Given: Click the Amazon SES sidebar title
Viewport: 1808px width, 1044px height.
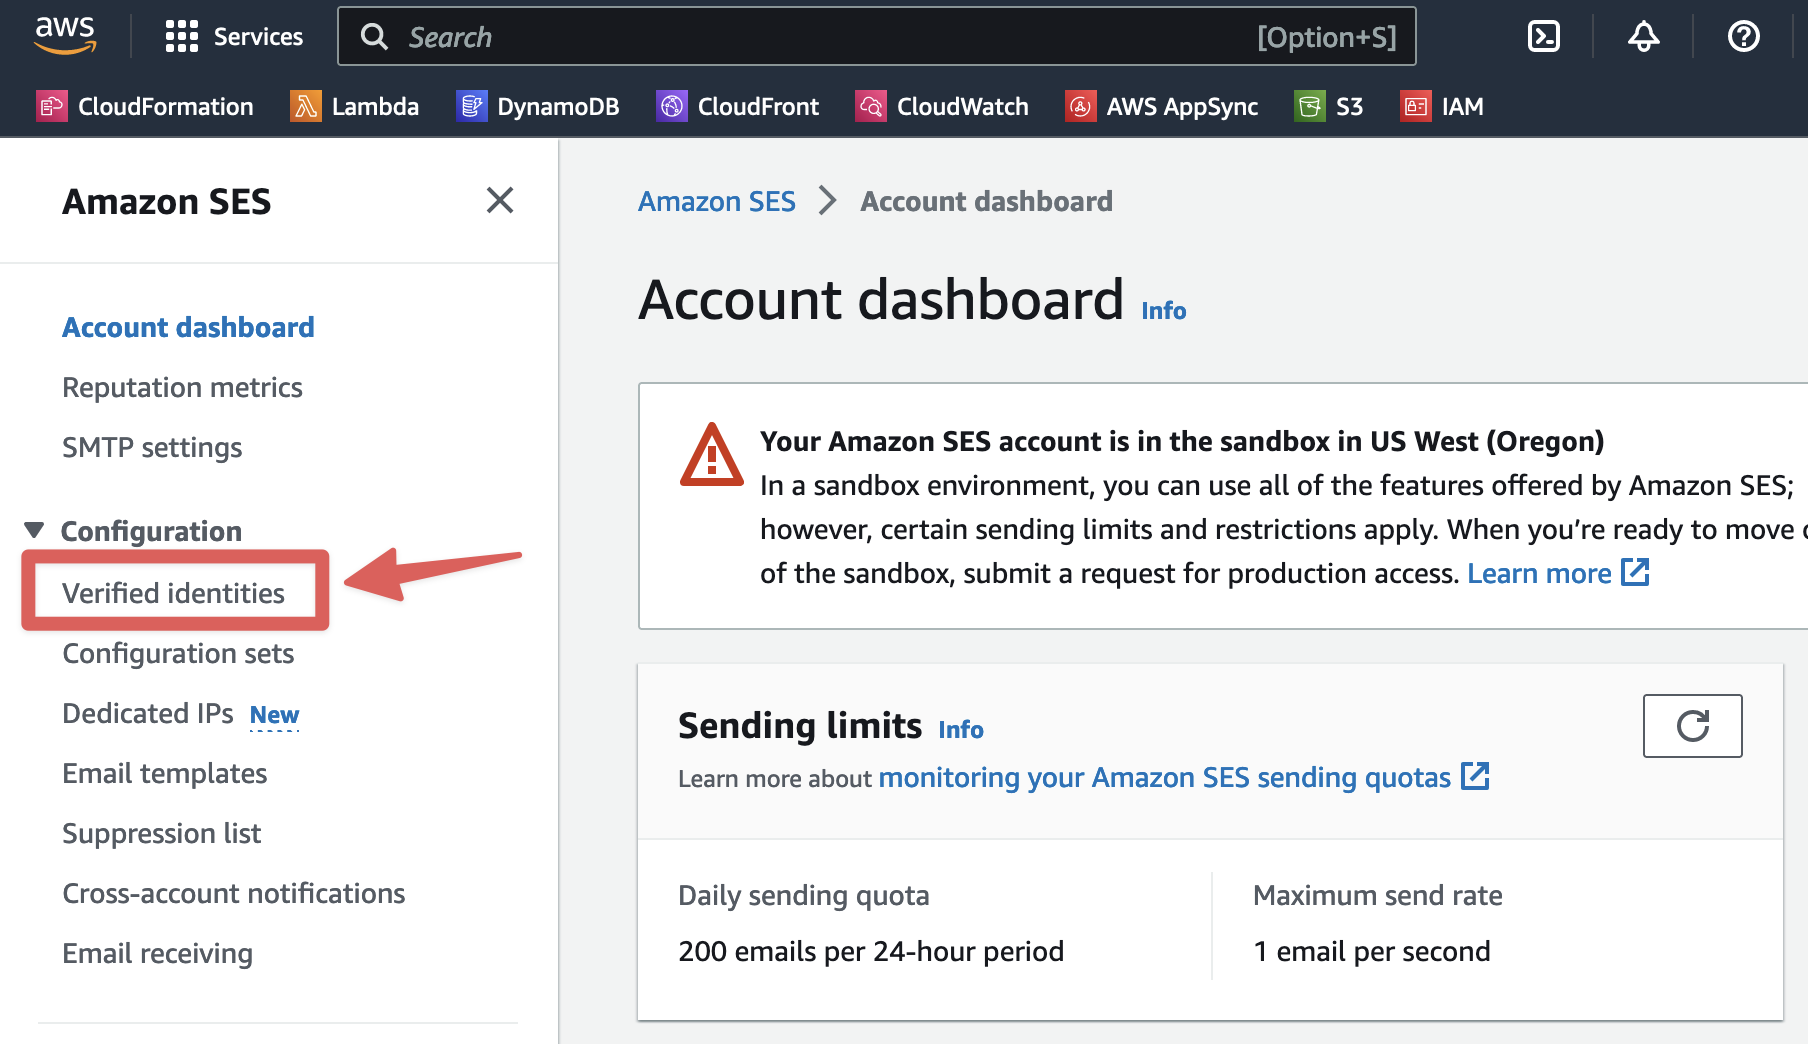Looking at the screenshot, I should [x=166, y=201].
